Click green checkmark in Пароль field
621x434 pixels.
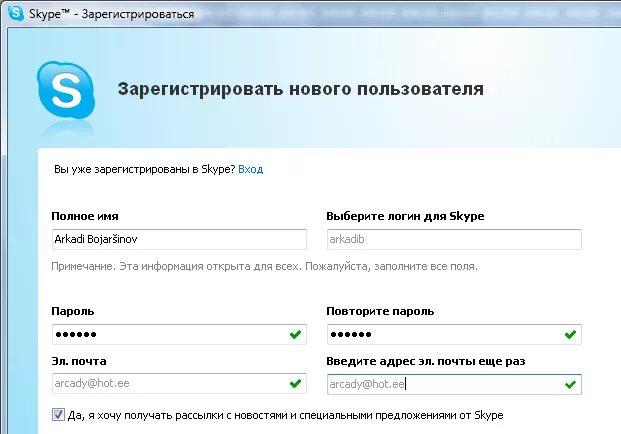295,335
